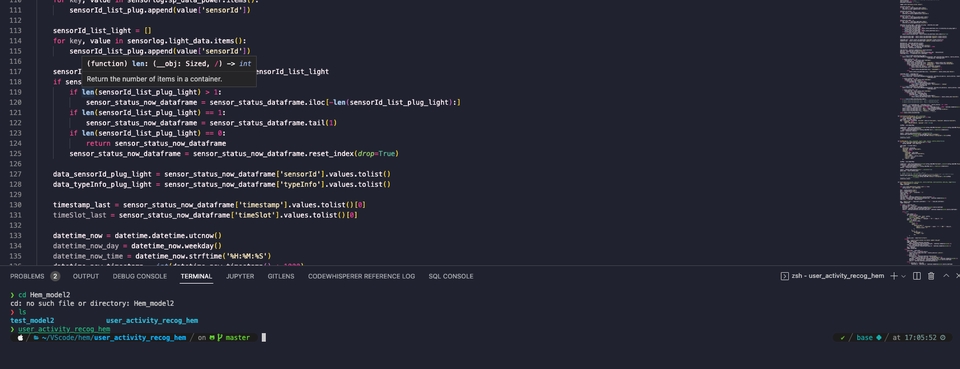Switch to the SQL Console tab
Image resolution: width=960 pixels, height=369 pixels.
[451, 276]
